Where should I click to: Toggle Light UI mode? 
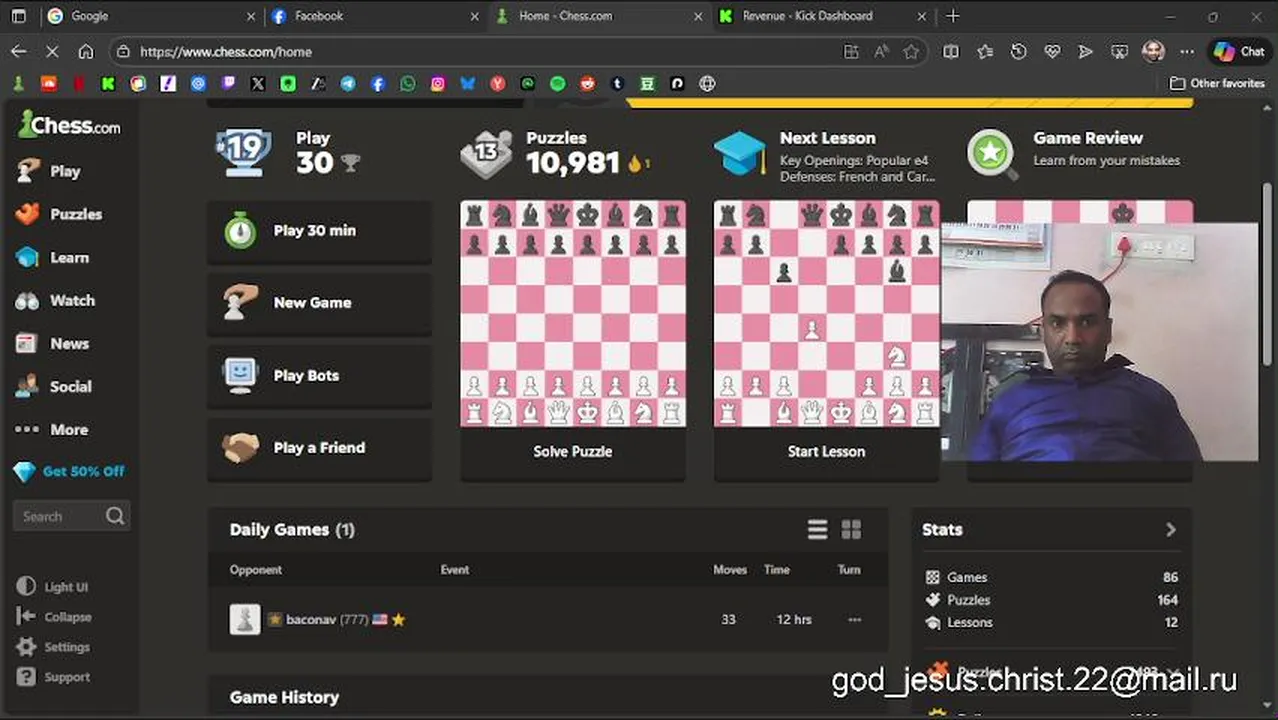(53, 587)
